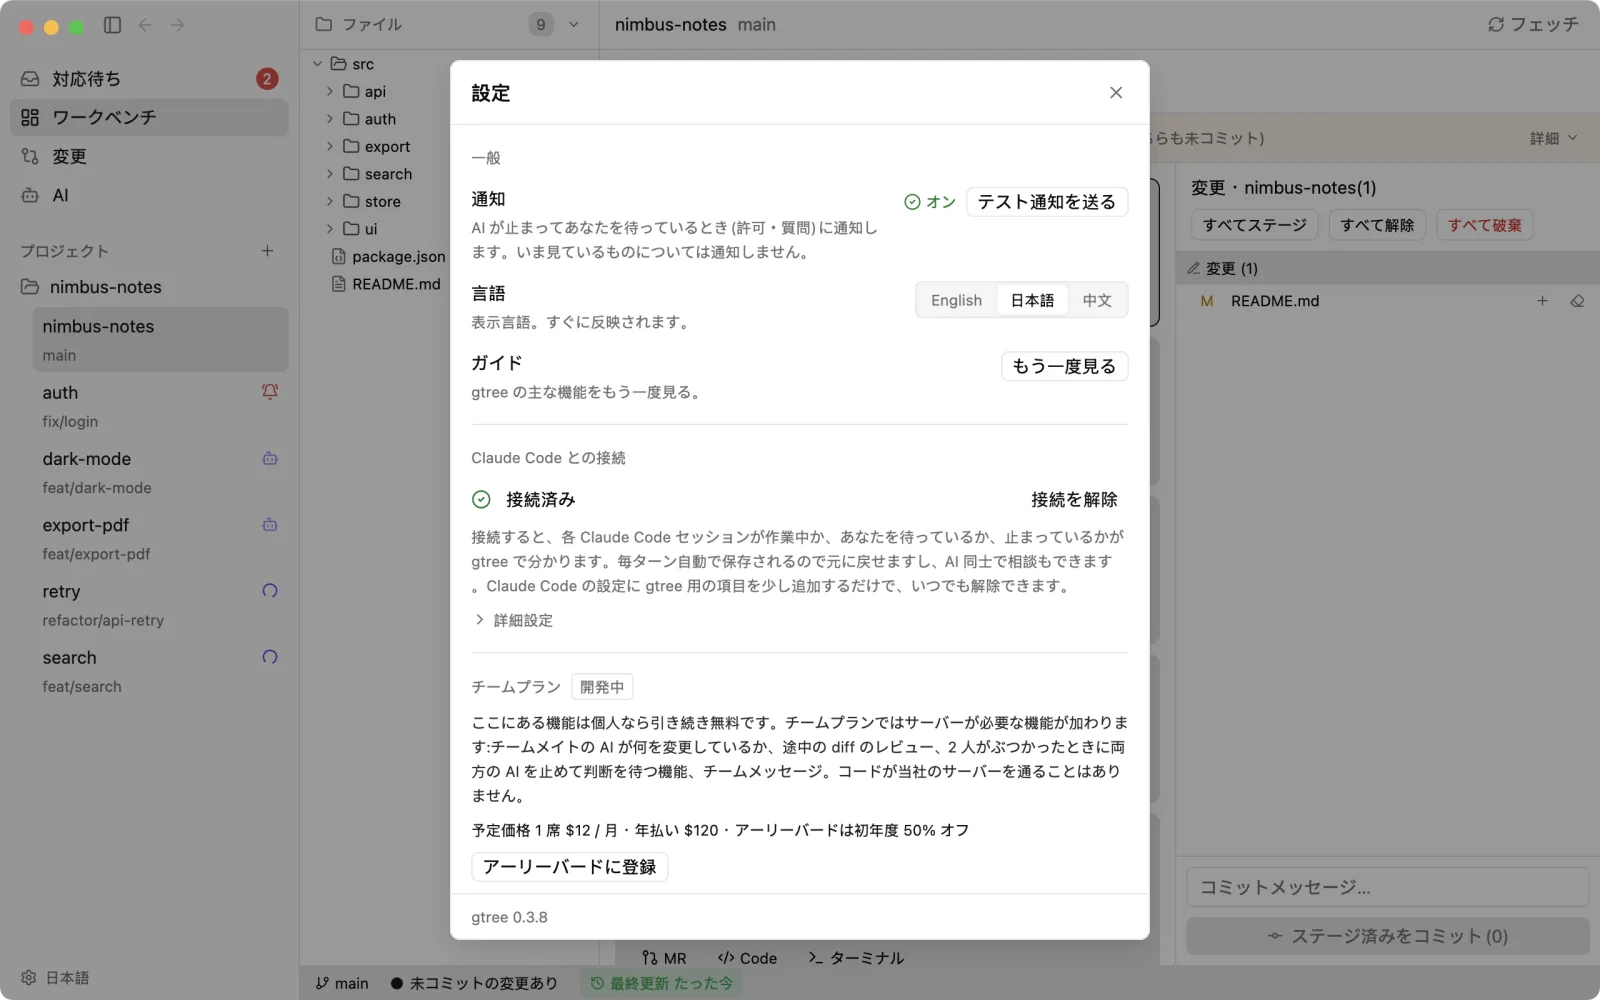
Task: Open the 詳細 dropdown
Action: point(1553,138)
